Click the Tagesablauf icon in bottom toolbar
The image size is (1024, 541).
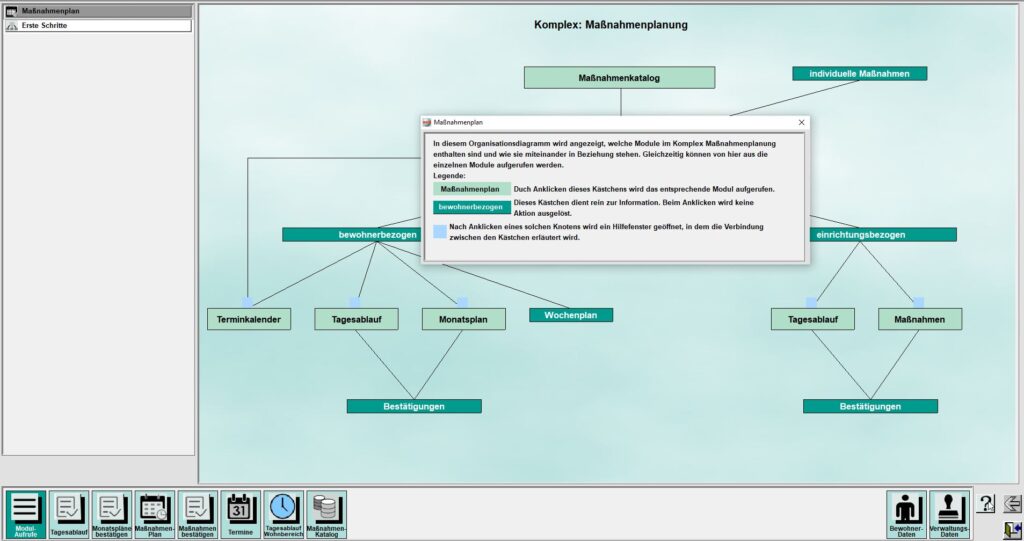click(69, 514)
